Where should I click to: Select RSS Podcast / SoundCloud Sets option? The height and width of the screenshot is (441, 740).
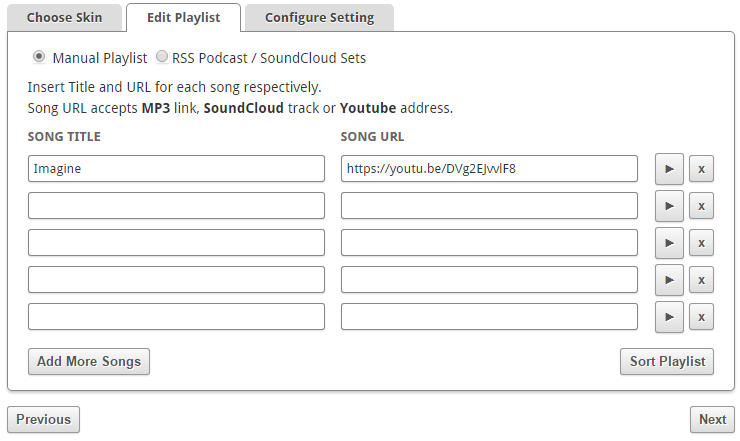tap(162, 57)
